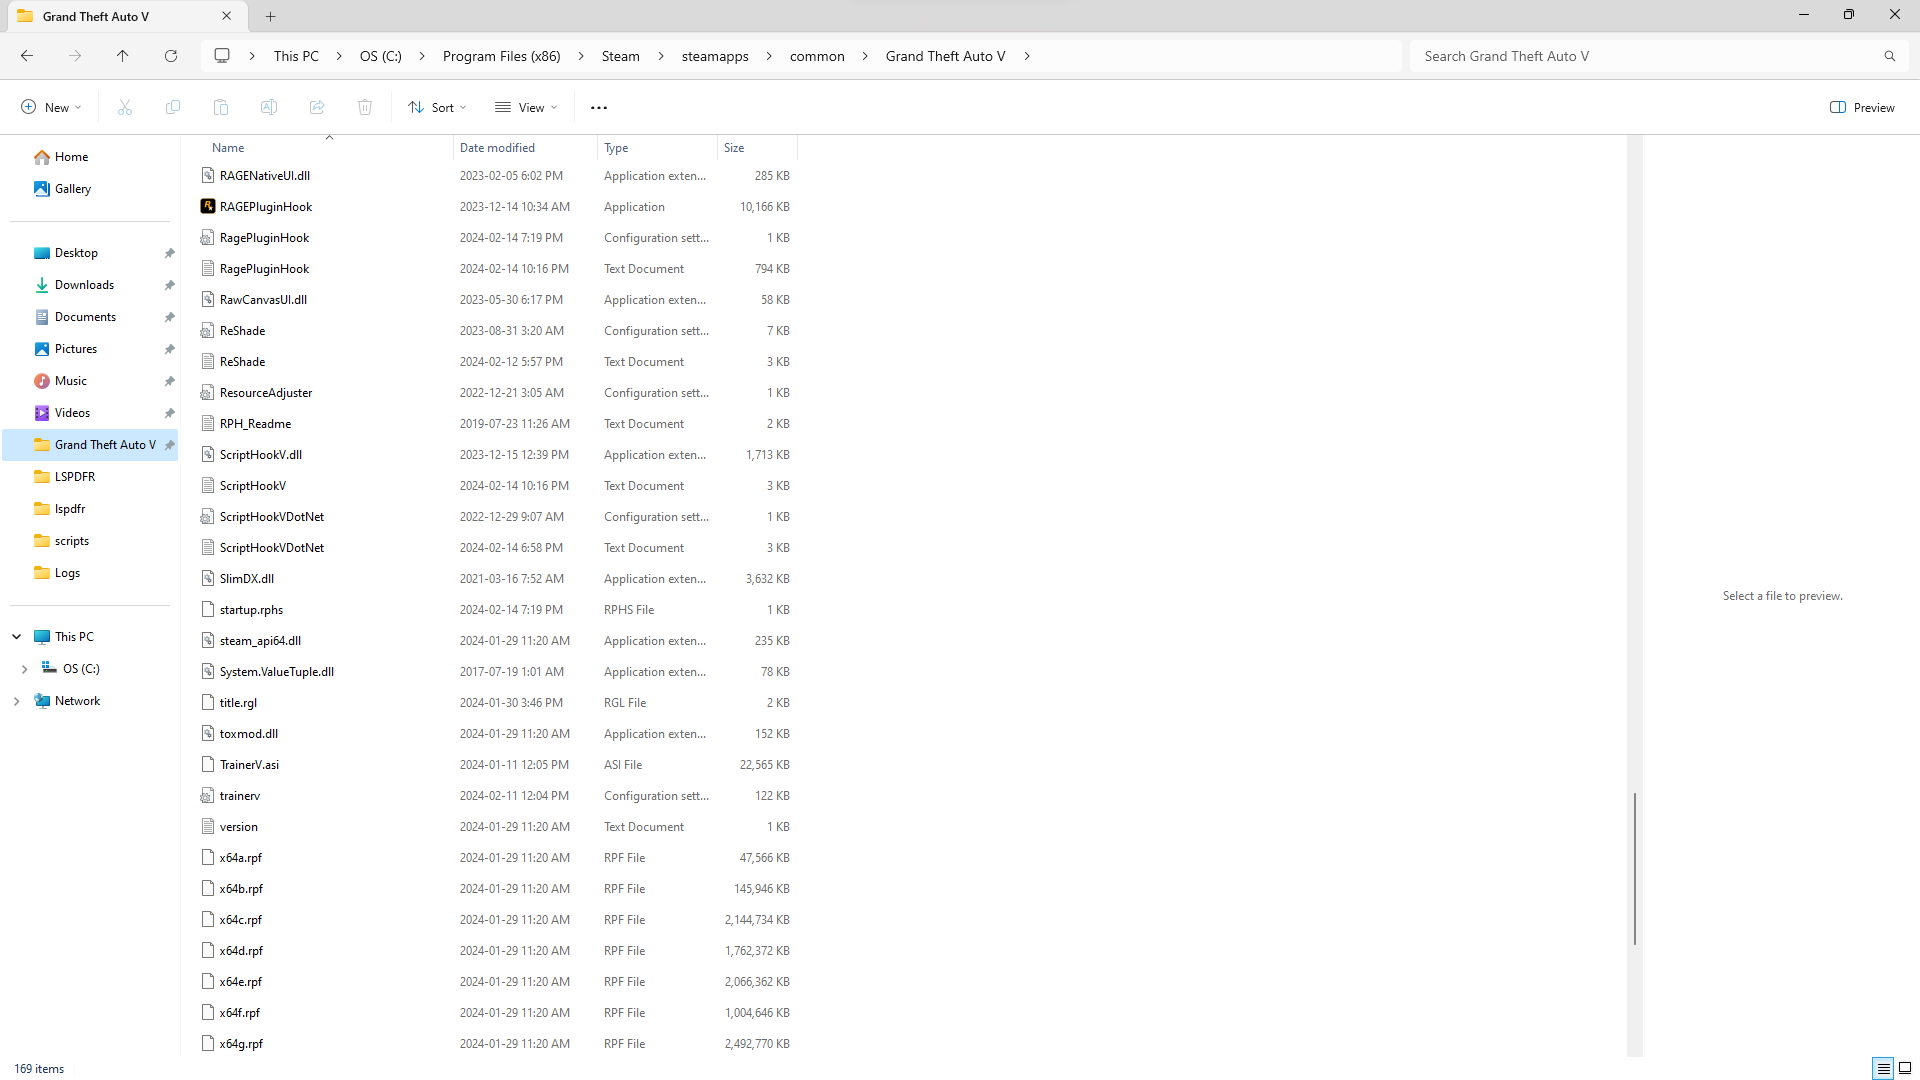Screen dimensions: 1920x1080
Task: Select the TrainerV.asi file
Action: 249,764
